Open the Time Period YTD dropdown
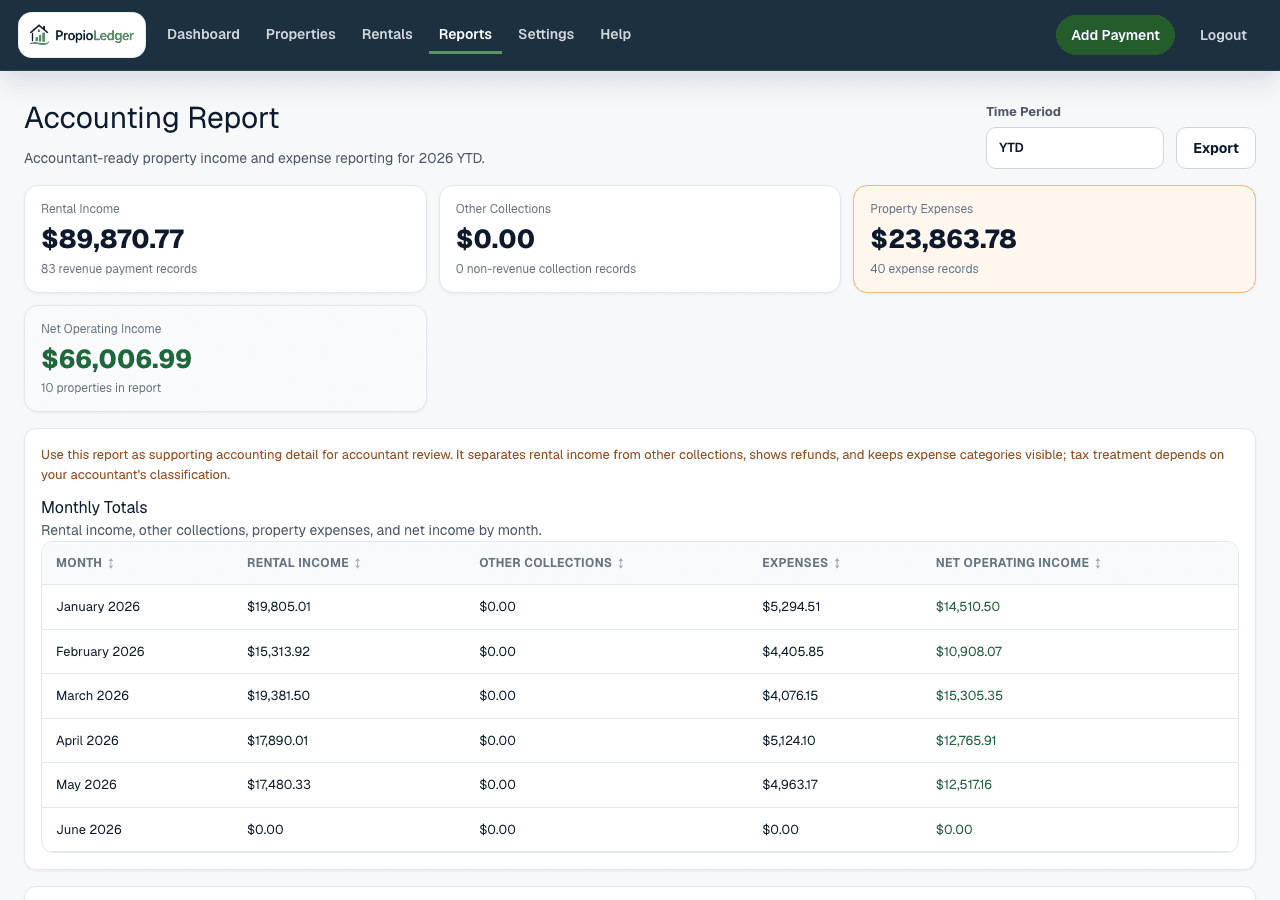Image resolution: width=1280 pixels, height=900 pixels. pos(1075,148)
